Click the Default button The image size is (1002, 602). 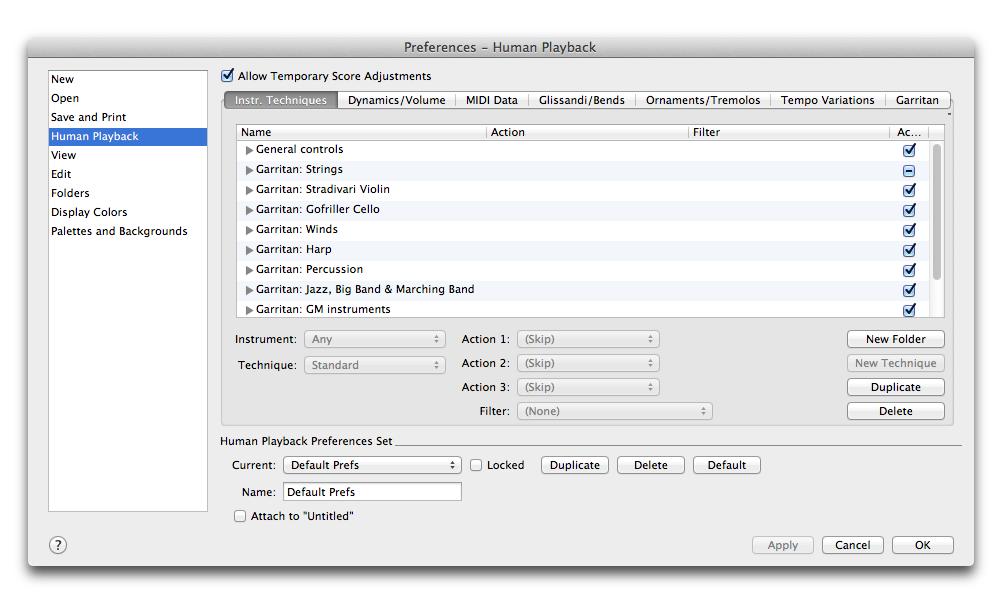pos(726,464)
